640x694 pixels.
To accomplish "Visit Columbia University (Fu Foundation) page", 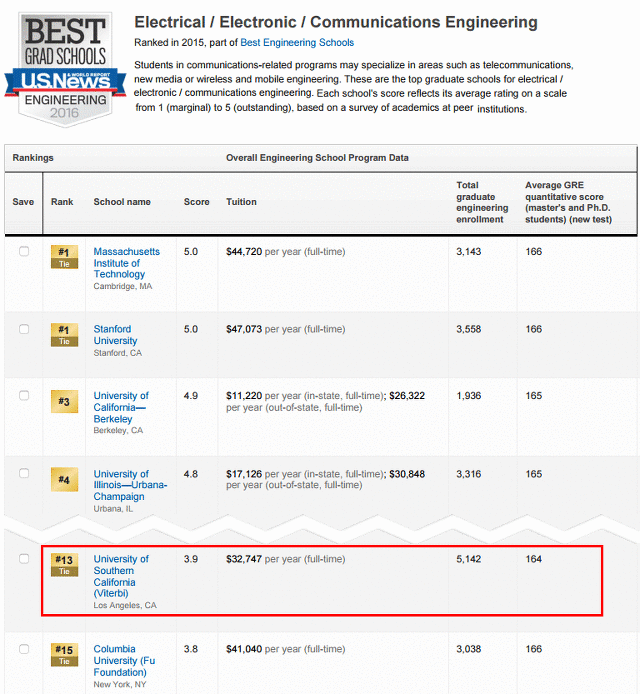I will (124, 660).
